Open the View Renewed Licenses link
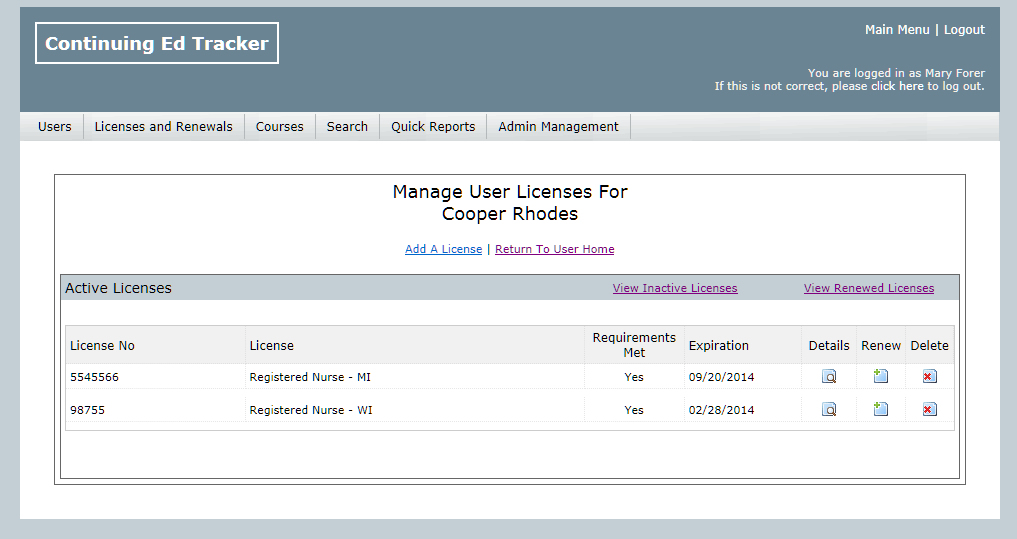This screenshot has width=1017, height=539. click(868, 288)
